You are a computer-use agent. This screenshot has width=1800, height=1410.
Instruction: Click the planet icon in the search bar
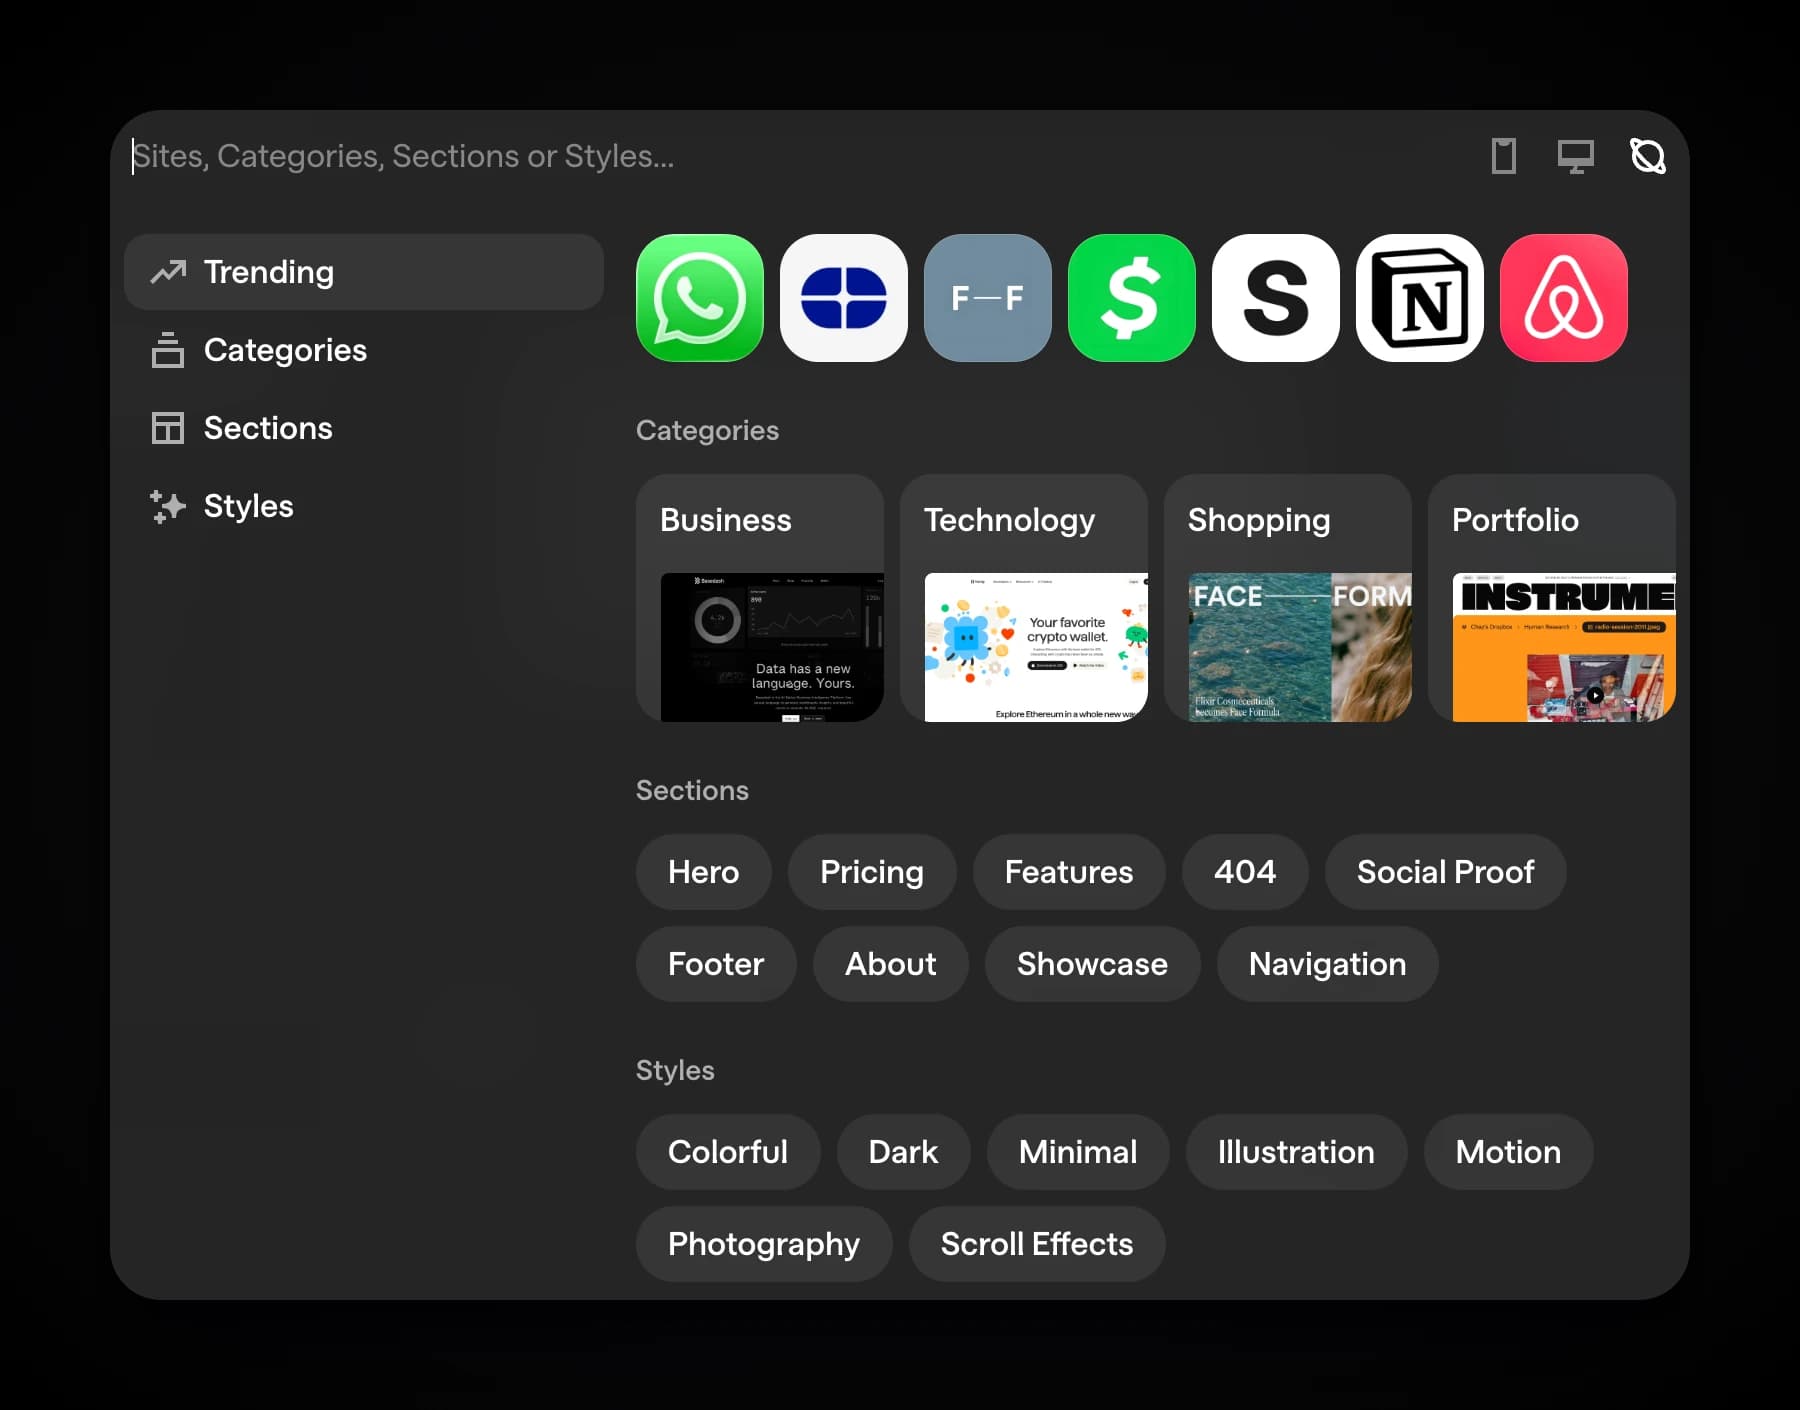pos(1648,156)
